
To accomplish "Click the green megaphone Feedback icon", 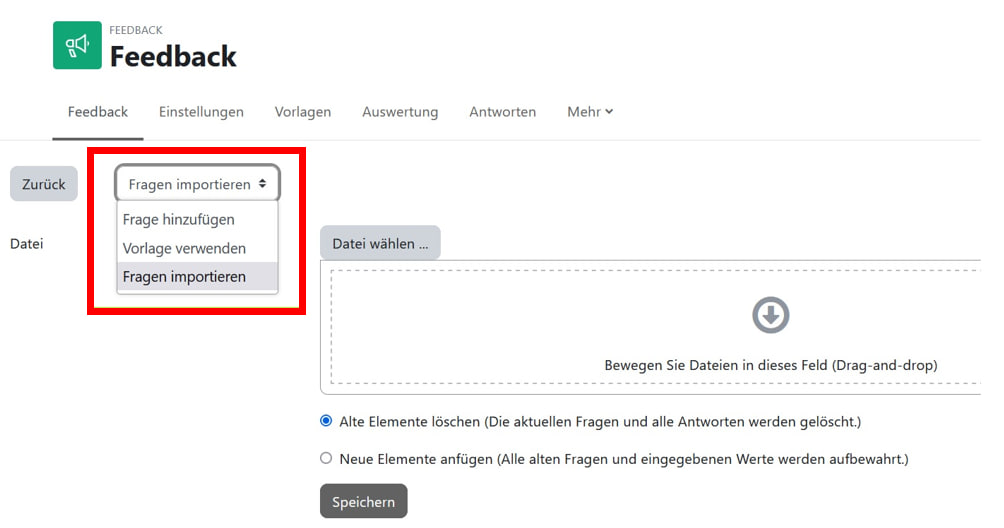I will pos(77,45).
